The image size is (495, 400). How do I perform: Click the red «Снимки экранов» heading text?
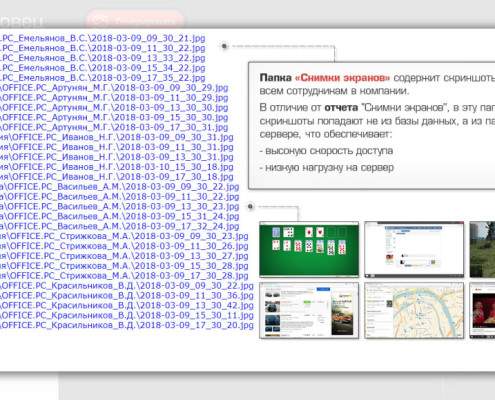(342, 78)
